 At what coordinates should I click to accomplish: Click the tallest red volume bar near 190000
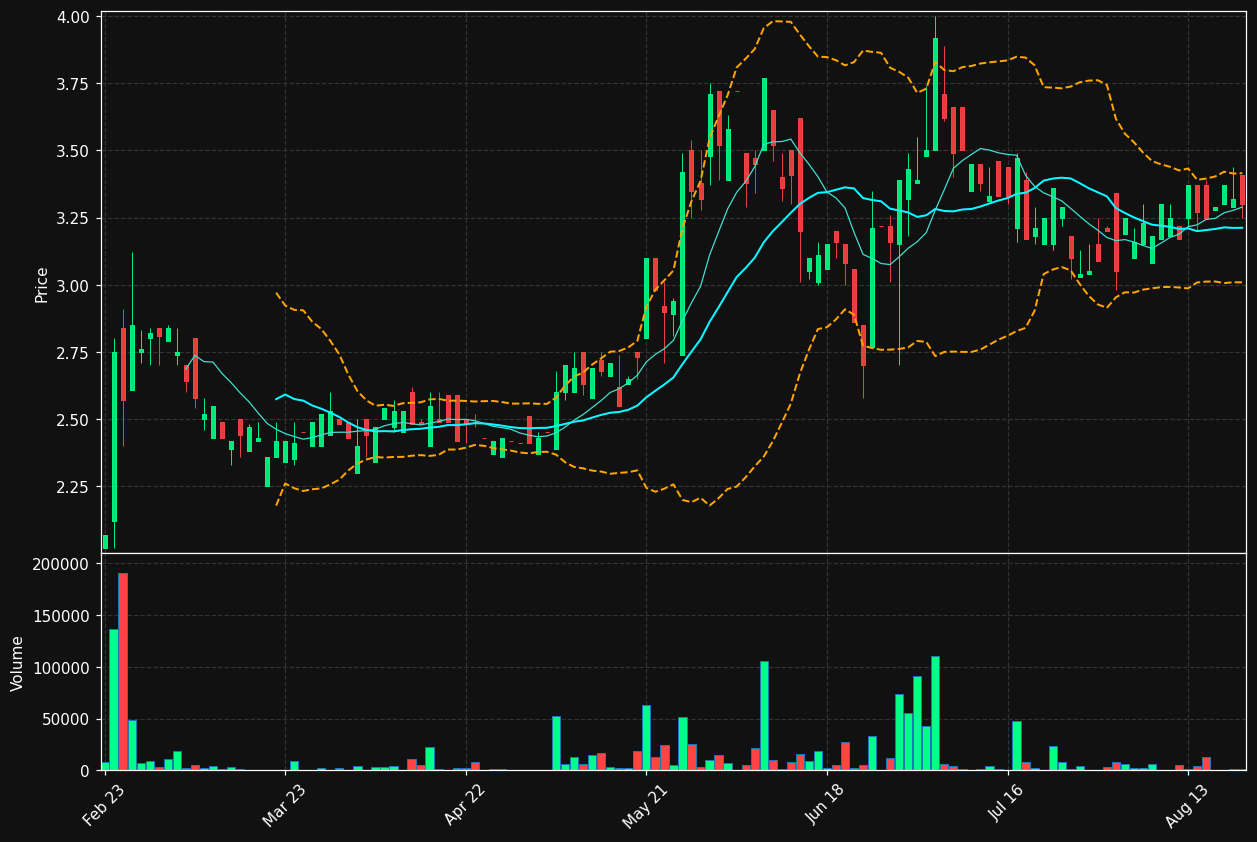(x=123, y=672)
